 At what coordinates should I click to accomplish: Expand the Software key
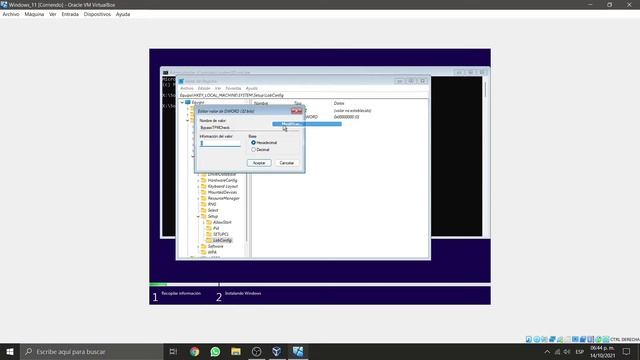(198, 247)
